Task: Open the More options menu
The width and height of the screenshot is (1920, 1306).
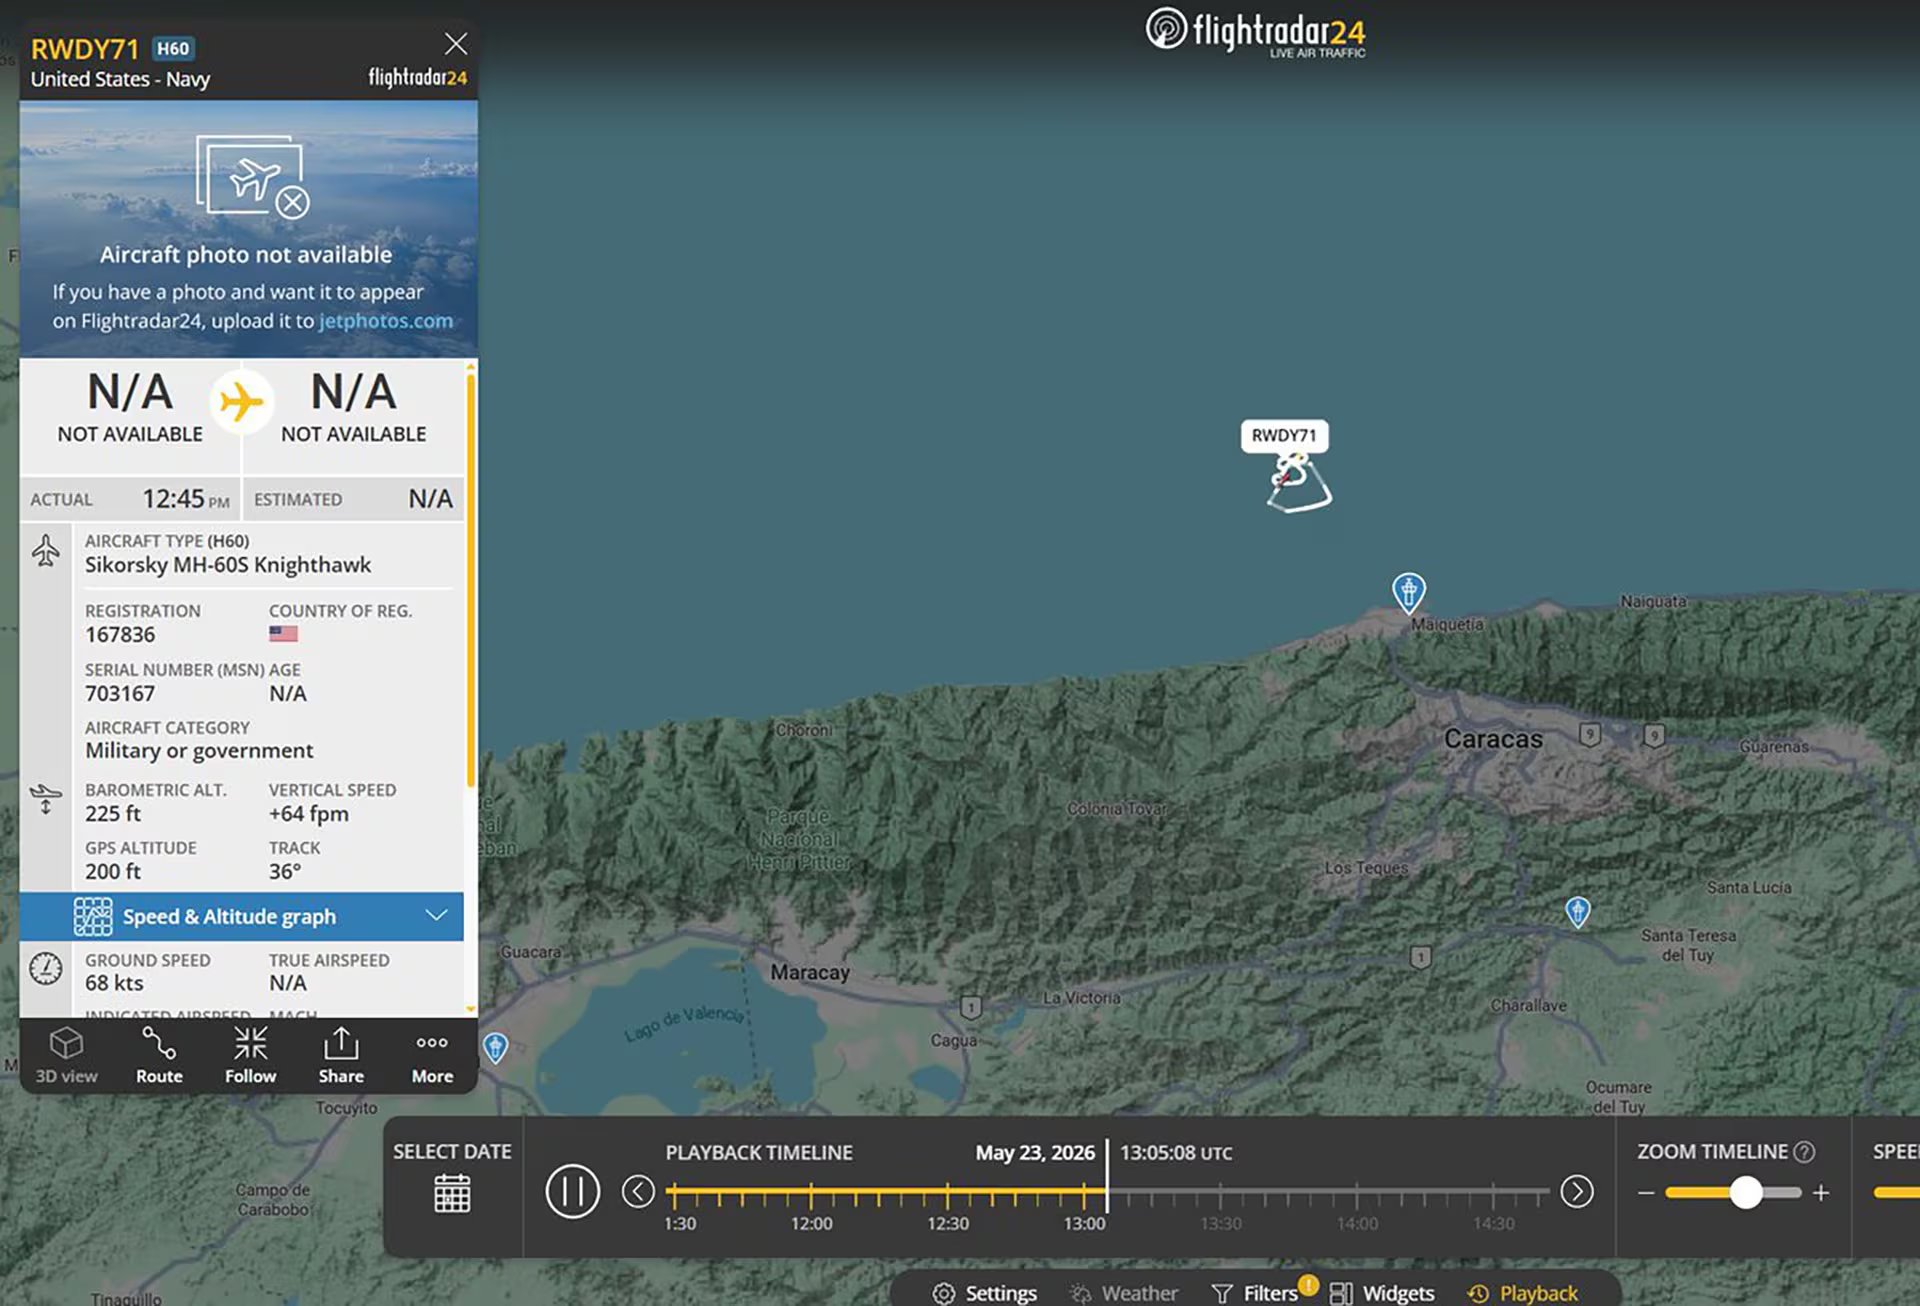Action: (432, 1055)
